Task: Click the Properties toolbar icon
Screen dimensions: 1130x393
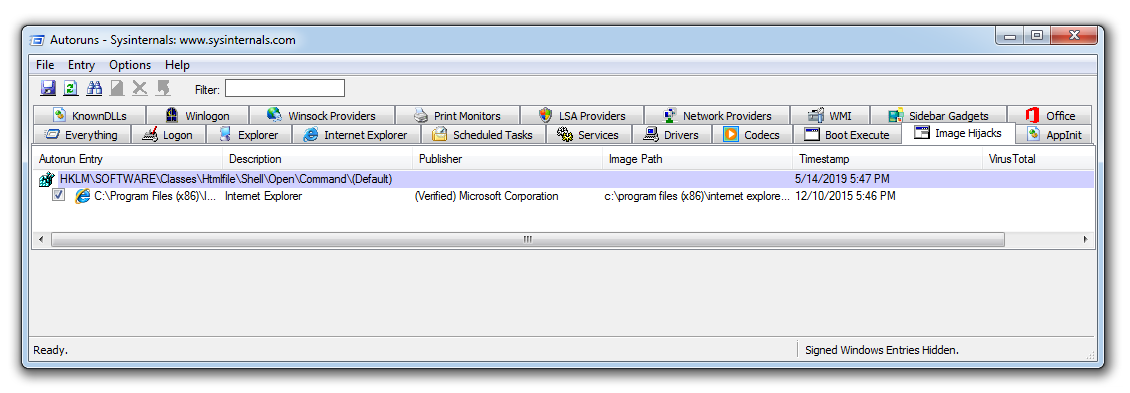Action: 117,88
